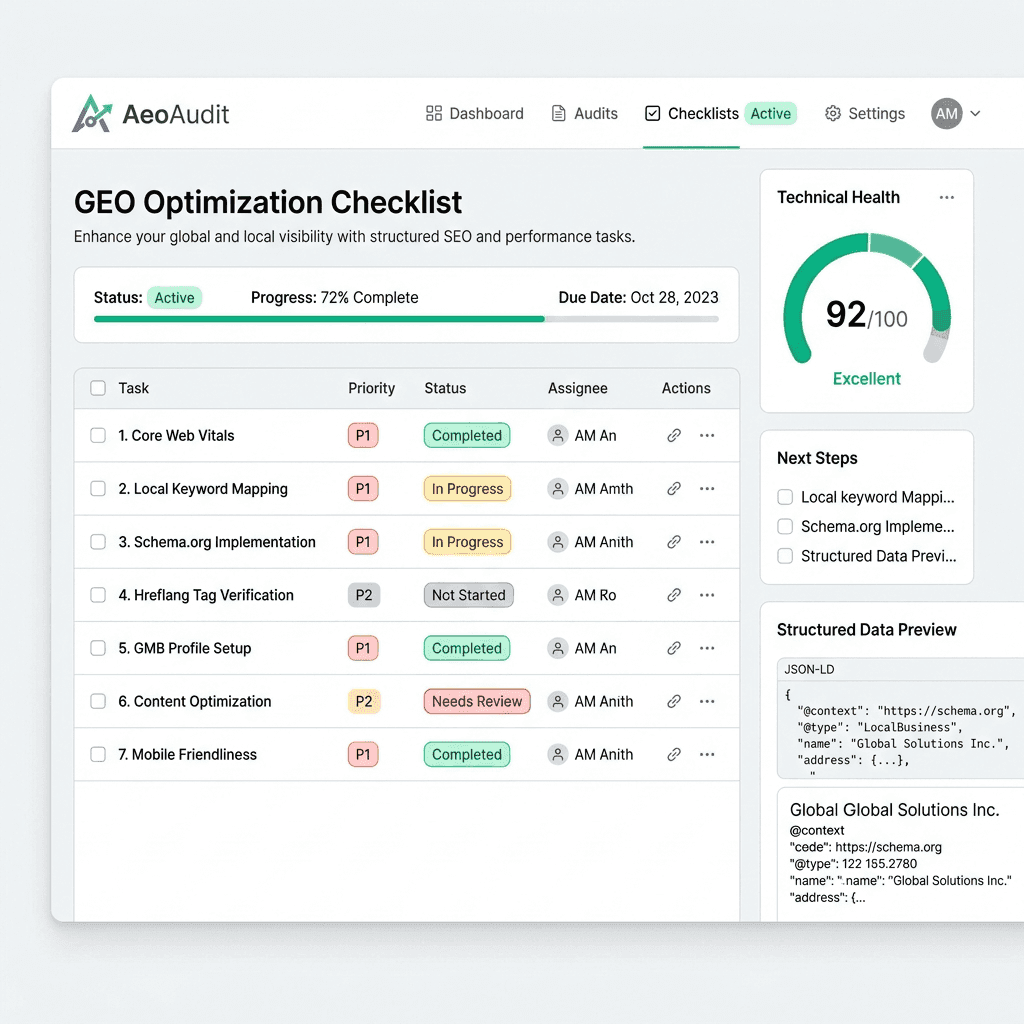
Task: Copy link for Content Optimization task
Action: click(674, 701)
